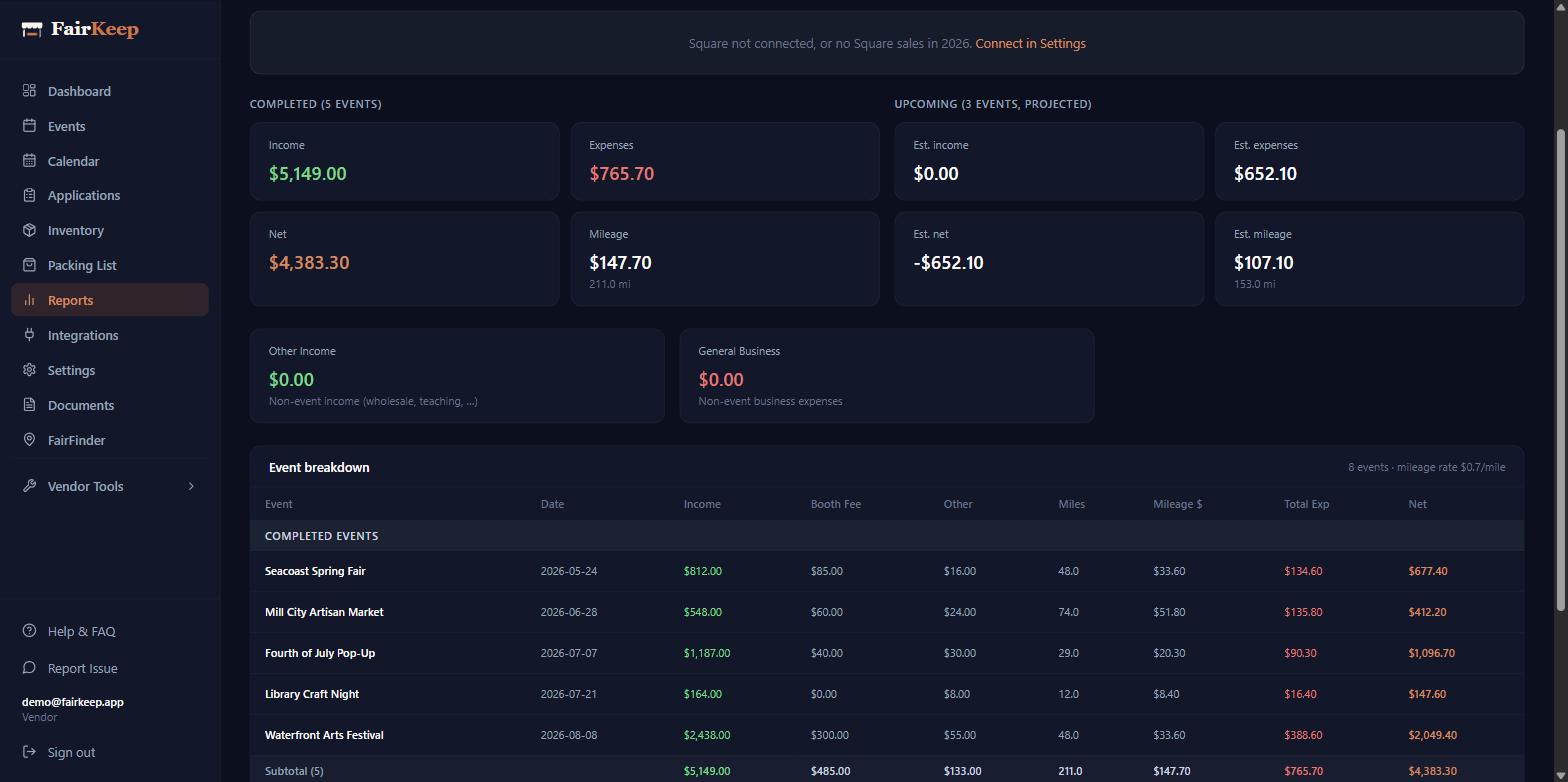Click the date 2026-07-07 cell
The height and width of the screenshot is (782, 1568).
(x=569, y=653)
